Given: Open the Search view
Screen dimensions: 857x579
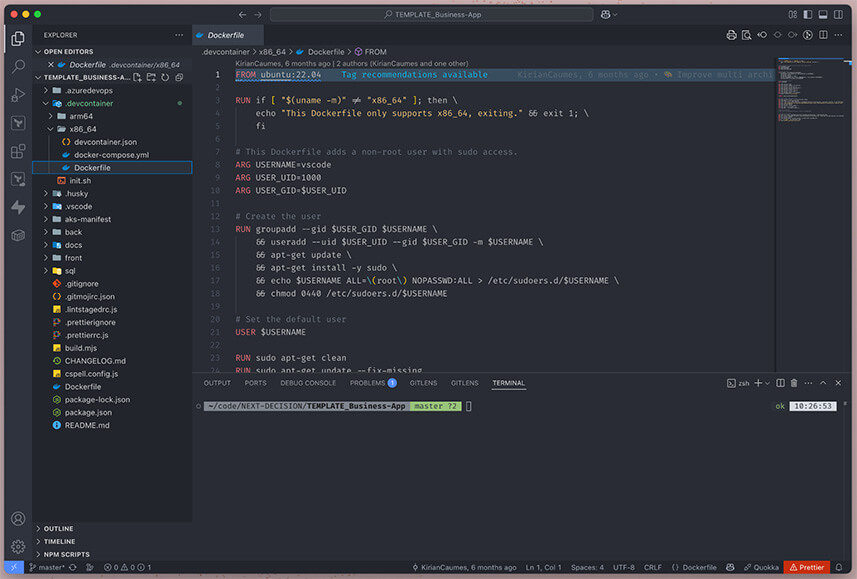Looking at the screenshot, I should tap(16, 66).
